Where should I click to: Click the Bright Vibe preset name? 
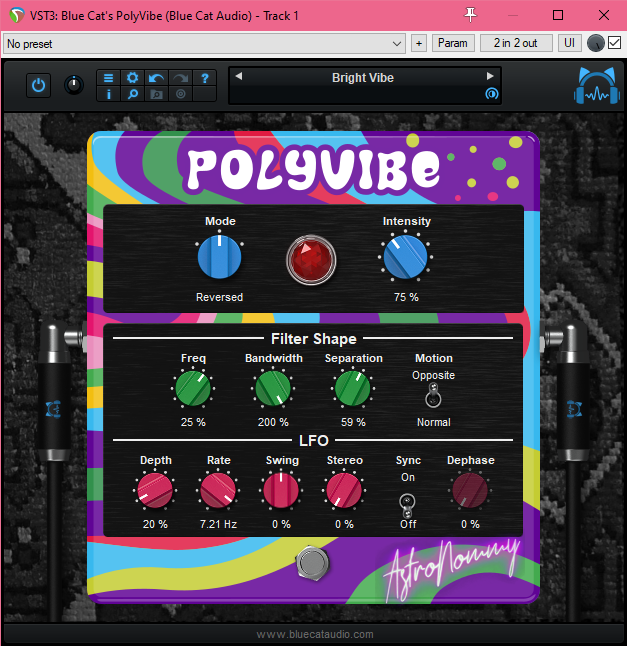363,78
